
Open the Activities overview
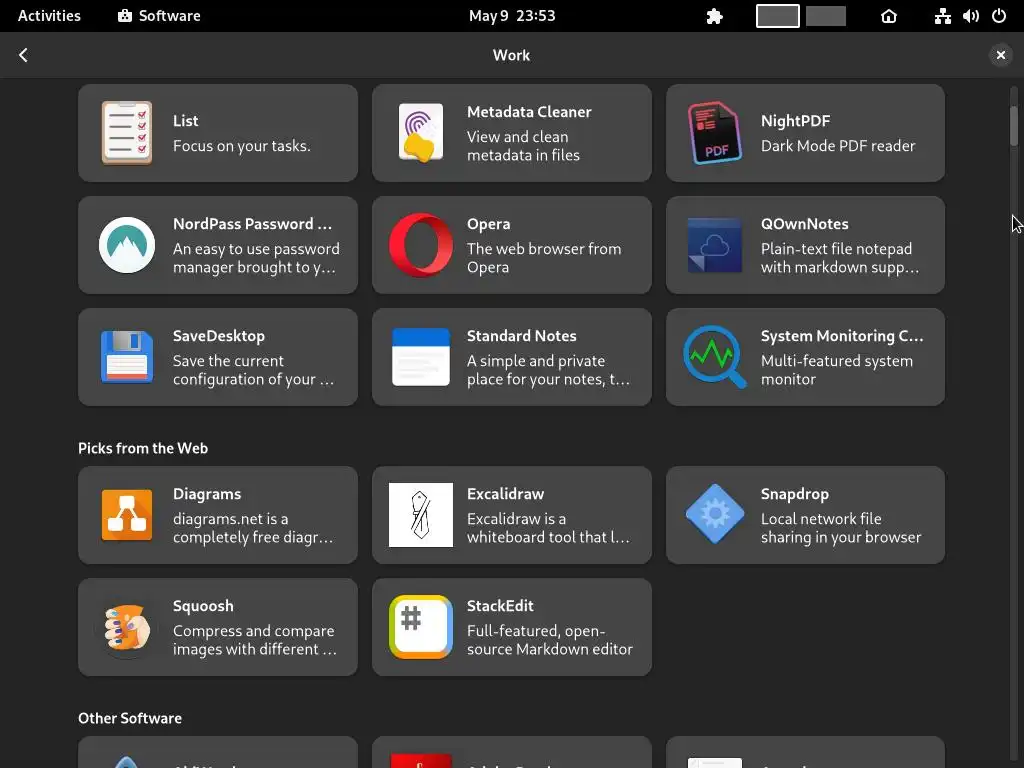[x=49, y=16]
